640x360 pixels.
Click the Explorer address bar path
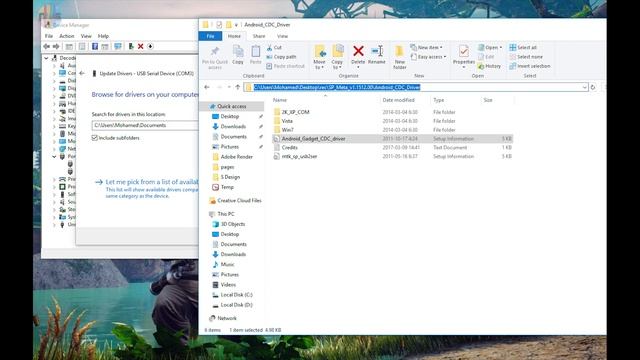(416, 87)
